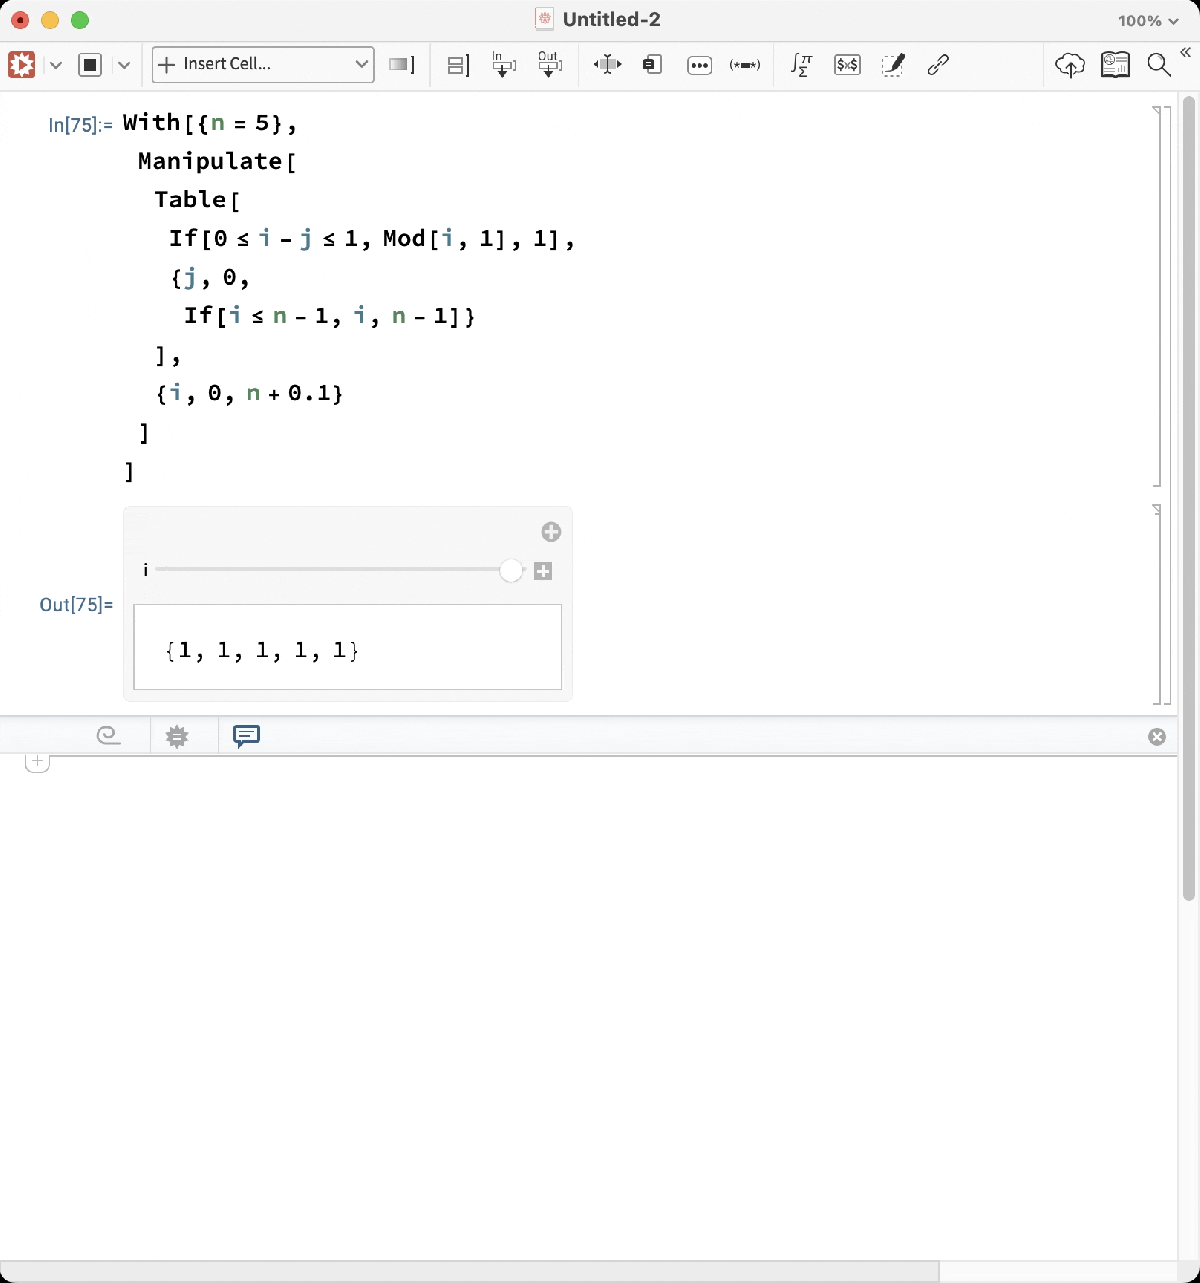Click the abort evaluation stop button
Screen dimensions: 1200x1283
[90, 65]
